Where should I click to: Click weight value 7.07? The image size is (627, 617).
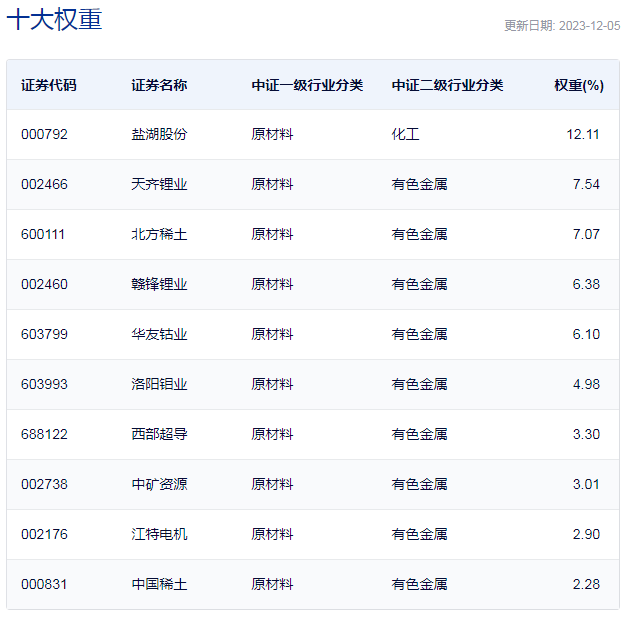(586, 234)
